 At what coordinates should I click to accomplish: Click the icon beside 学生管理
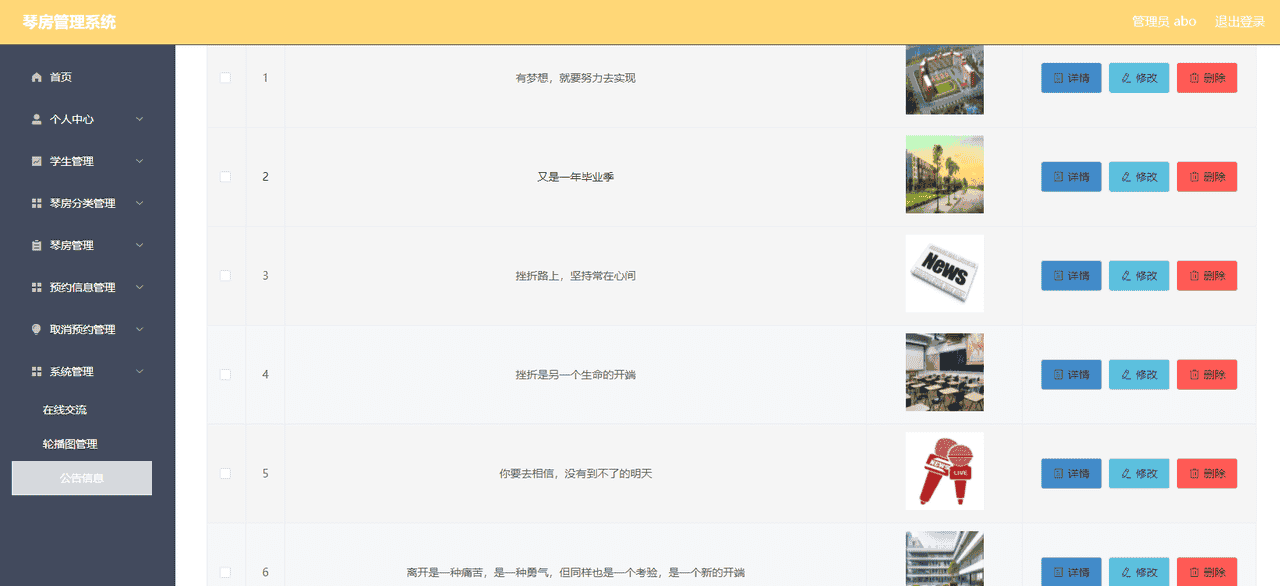pyautogui.click(x=34, y=161)
